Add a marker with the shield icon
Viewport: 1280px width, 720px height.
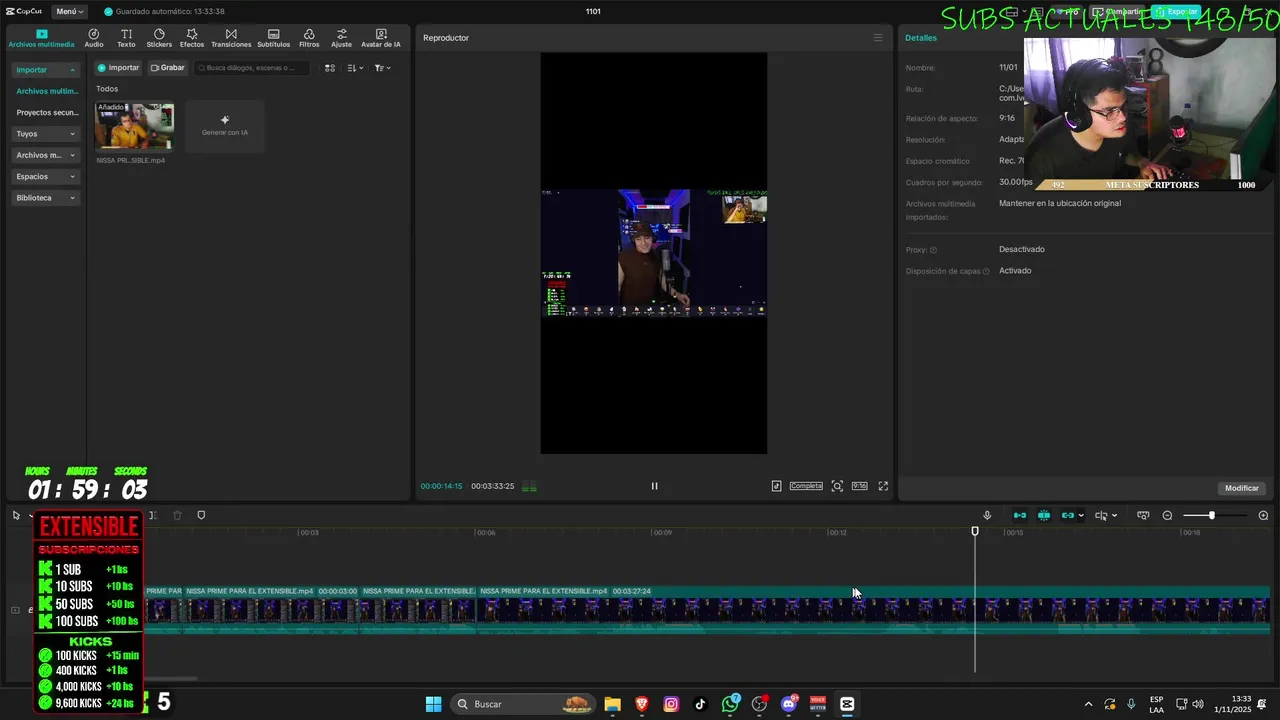(201, 516)
